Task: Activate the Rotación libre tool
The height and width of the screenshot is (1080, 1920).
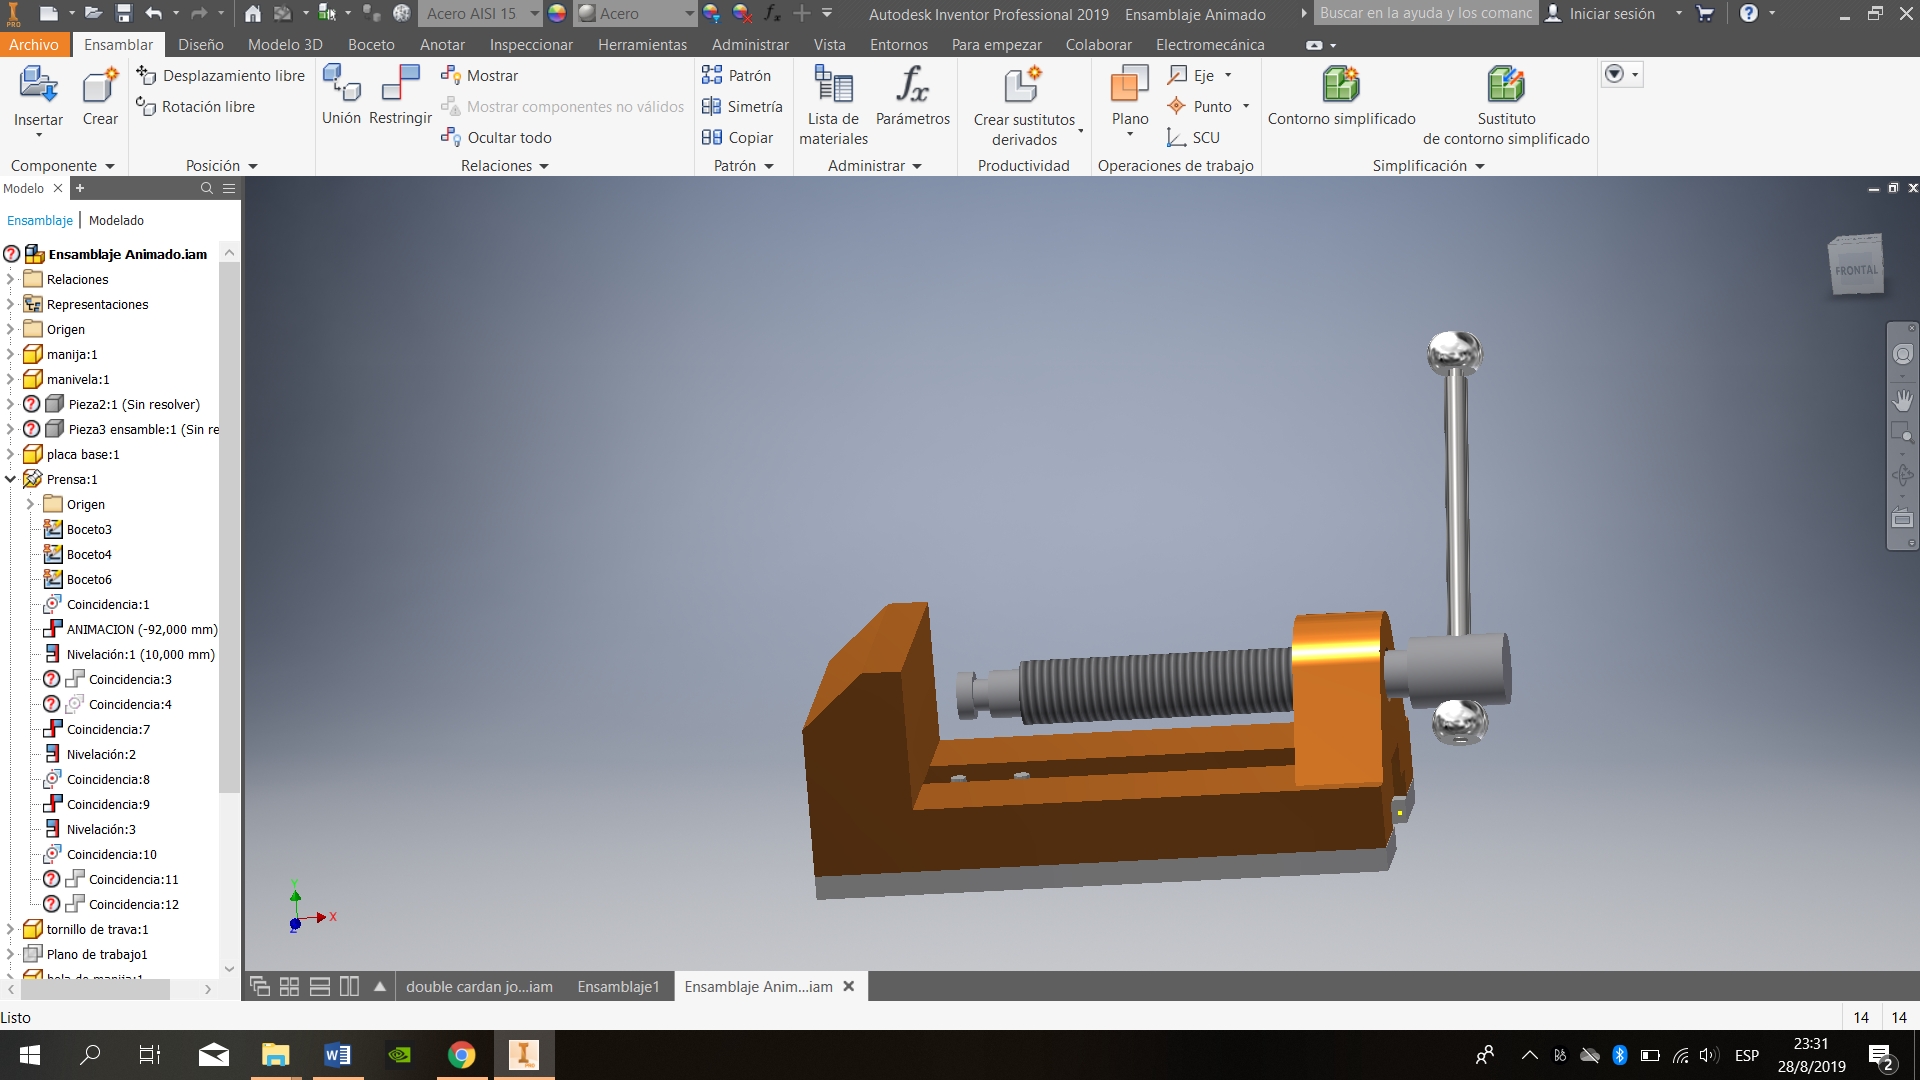Action: point(208,107)
